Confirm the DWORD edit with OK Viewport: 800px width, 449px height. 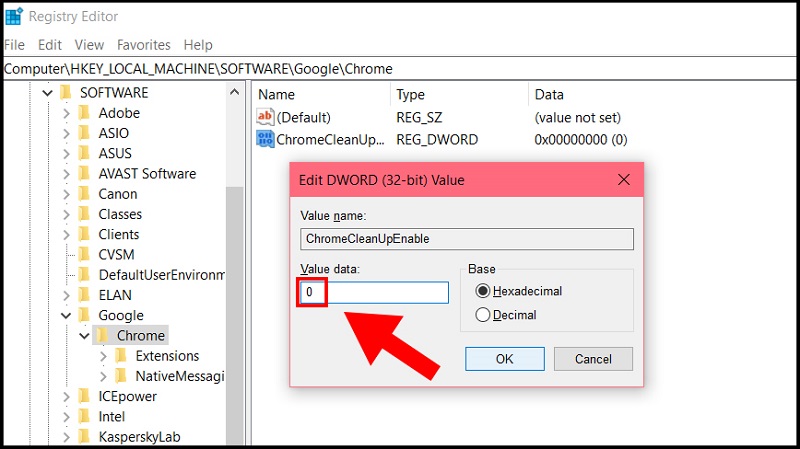point(505,359)
